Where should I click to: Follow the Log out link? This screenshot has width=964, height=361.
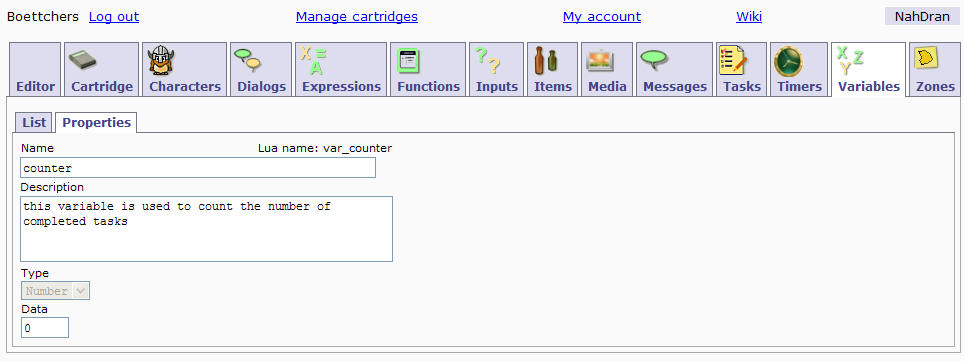pyautogui.click(x=114, y=17)
